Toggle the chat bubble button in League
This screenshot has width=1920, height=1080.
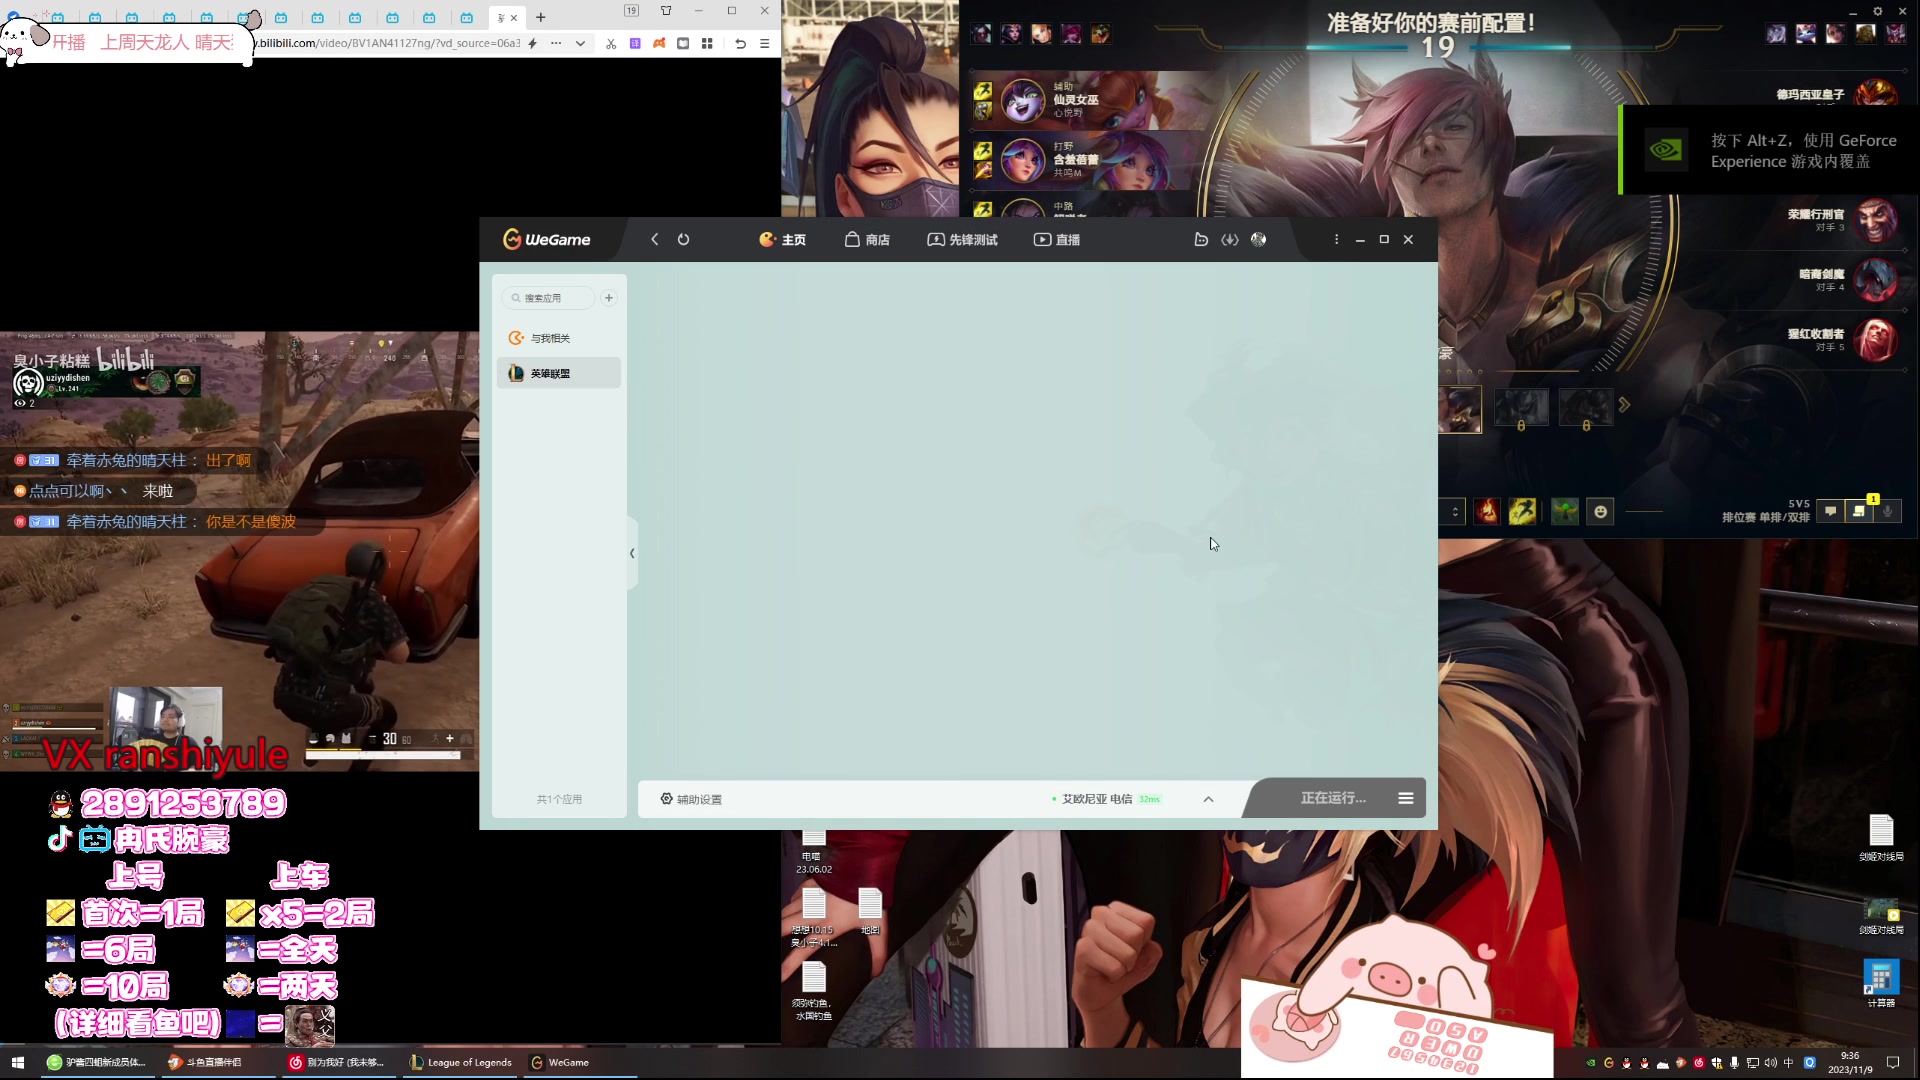[x=1830, y=511]
